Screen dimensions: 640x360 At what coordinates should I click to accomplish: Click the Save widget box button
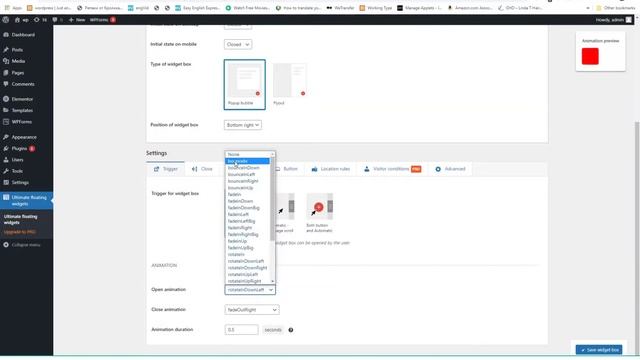(599, 350)
